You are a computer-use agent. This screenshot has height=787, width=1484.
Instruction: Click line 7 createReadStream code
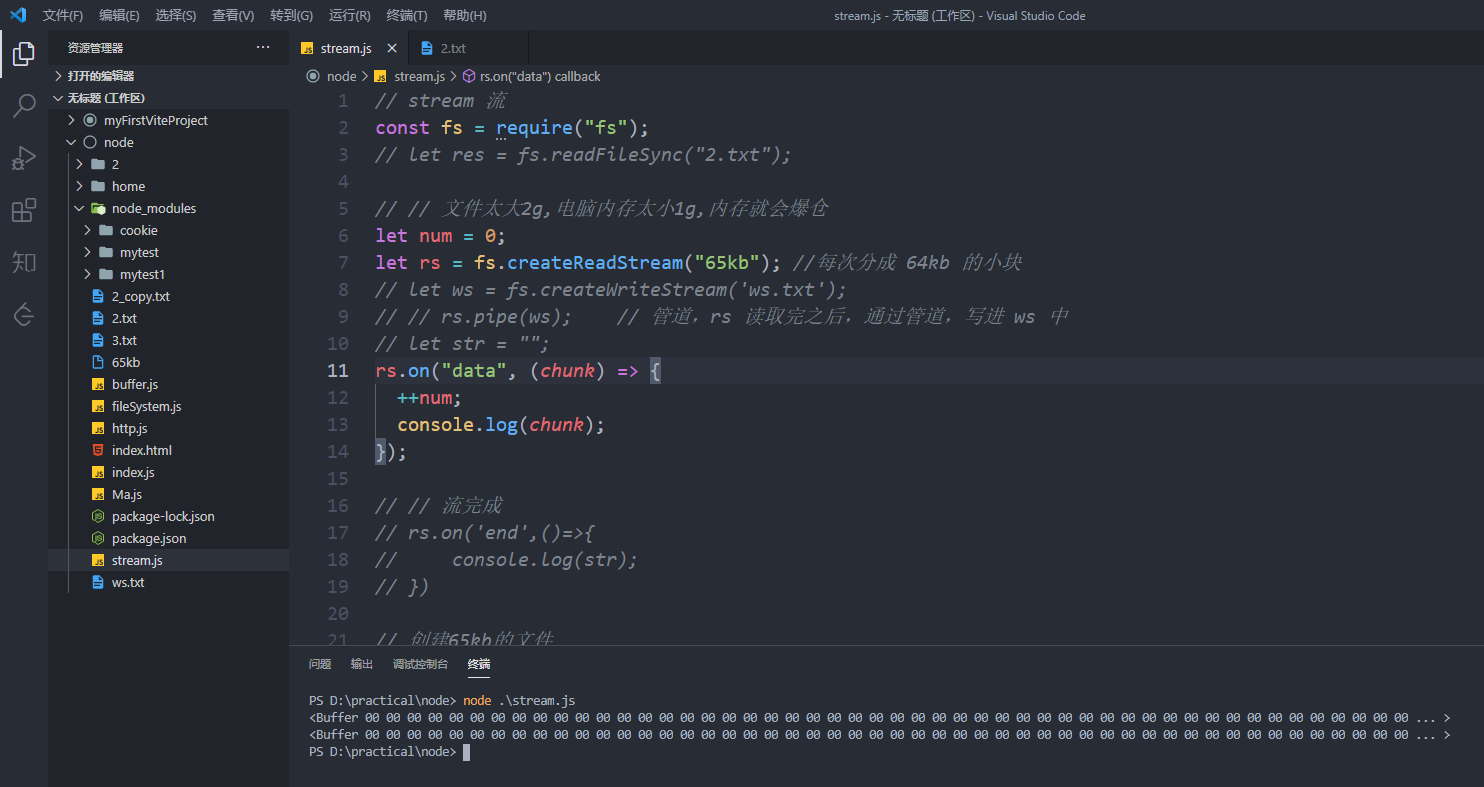[579, 262]
